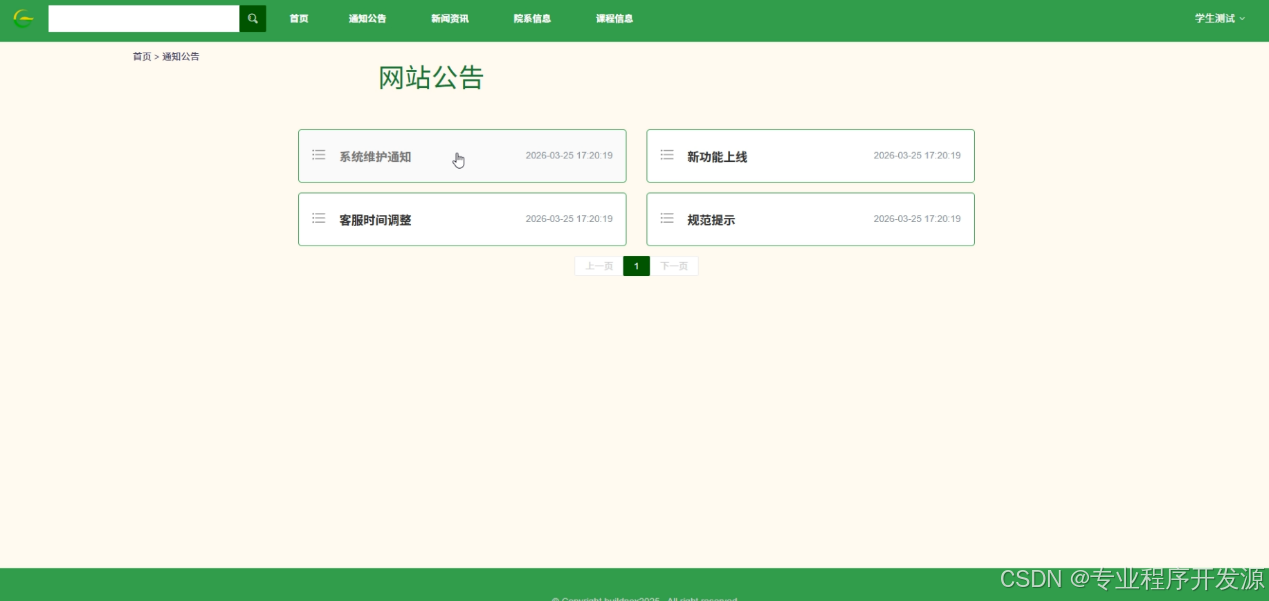Click the 首页 breadcrumb link
Image resolution: width=1269 pixels, height=601 pixels.
[x=142, y=56]
